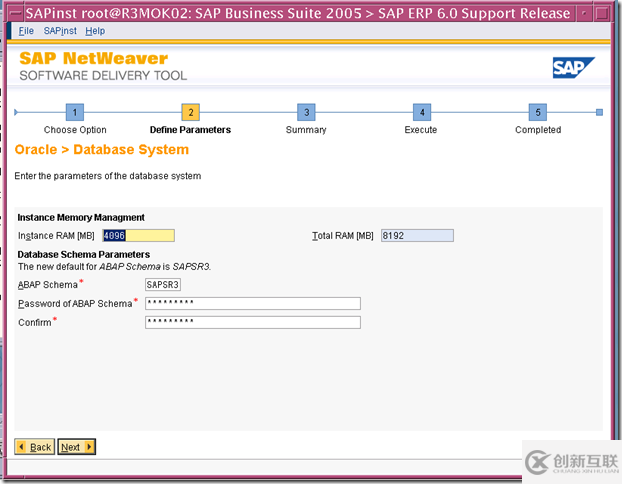
Task: Focus the Password of ABAP Schema field
Action: coord(253,303)
